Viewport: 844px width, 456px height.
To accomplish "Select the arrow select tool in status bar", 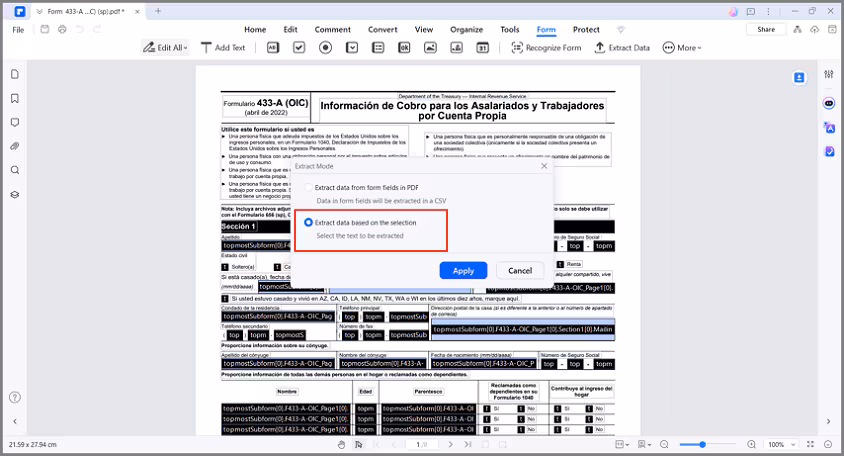I will pos(358,445).
